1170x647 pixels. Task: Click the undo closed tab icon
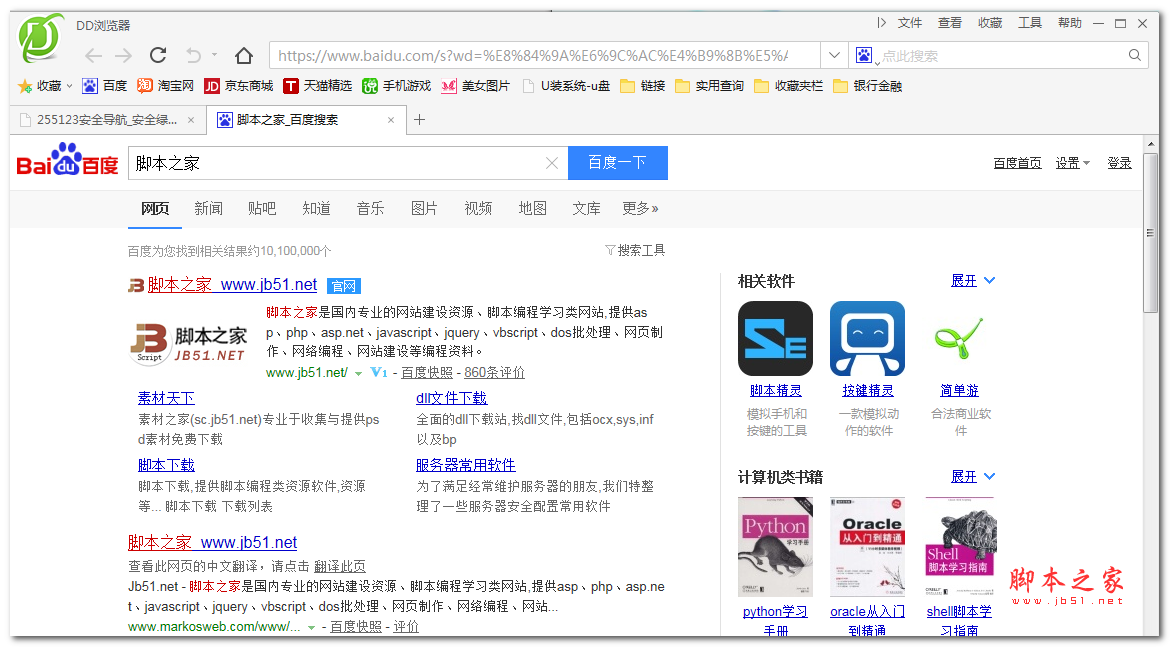tap(193, 55)
